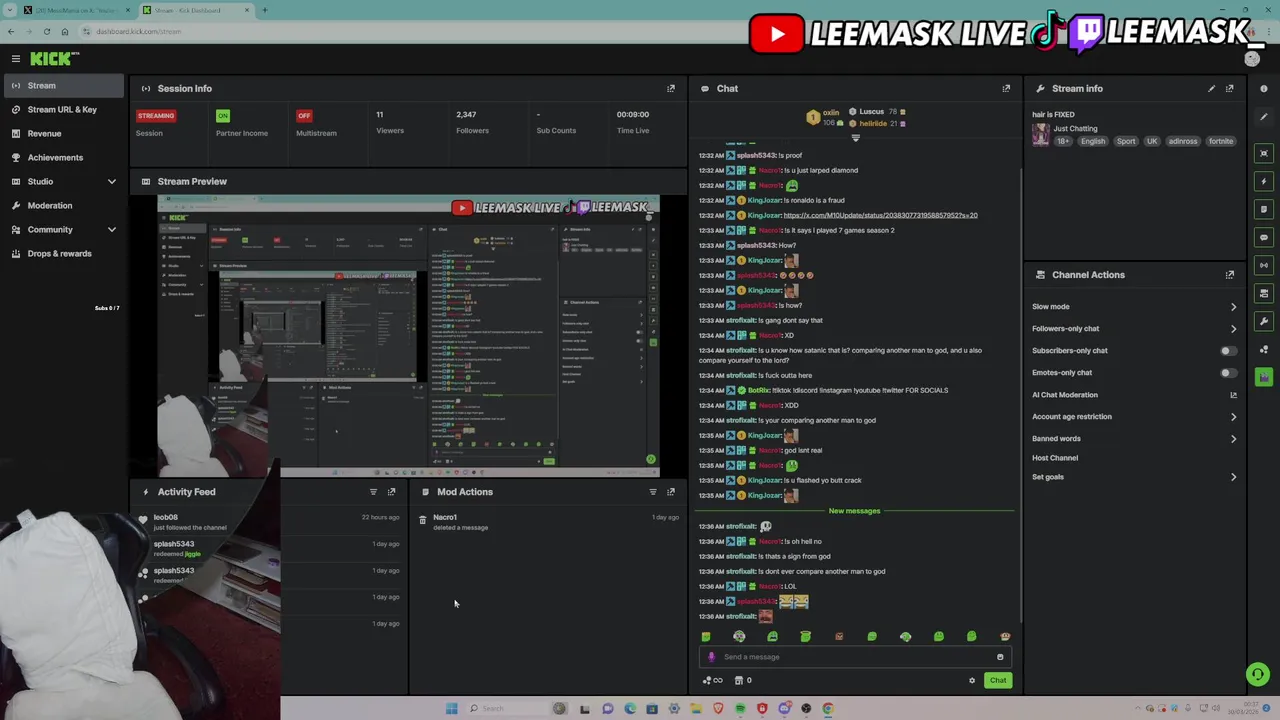Open Followers-only chat options arrow
The height and width of the screenshot is (720, 1280).
tap(1233, 329)
